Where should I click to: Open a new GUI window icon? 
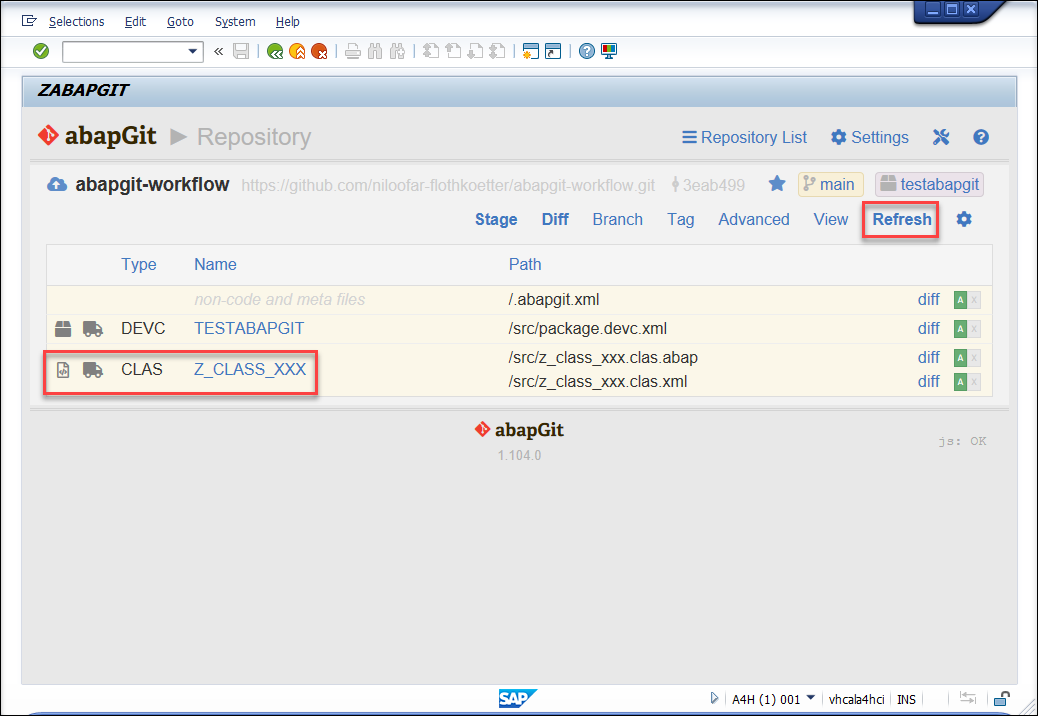coord(530,51)
